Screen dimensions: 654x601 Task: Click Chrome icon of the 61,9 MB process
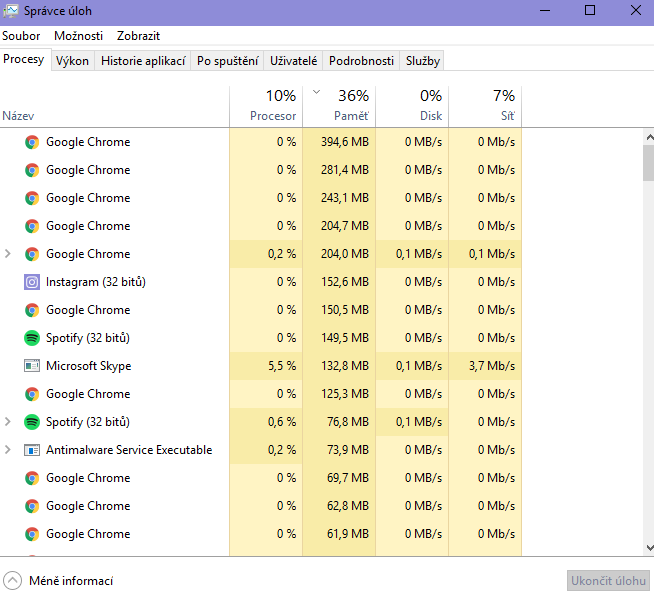point(32,534)
